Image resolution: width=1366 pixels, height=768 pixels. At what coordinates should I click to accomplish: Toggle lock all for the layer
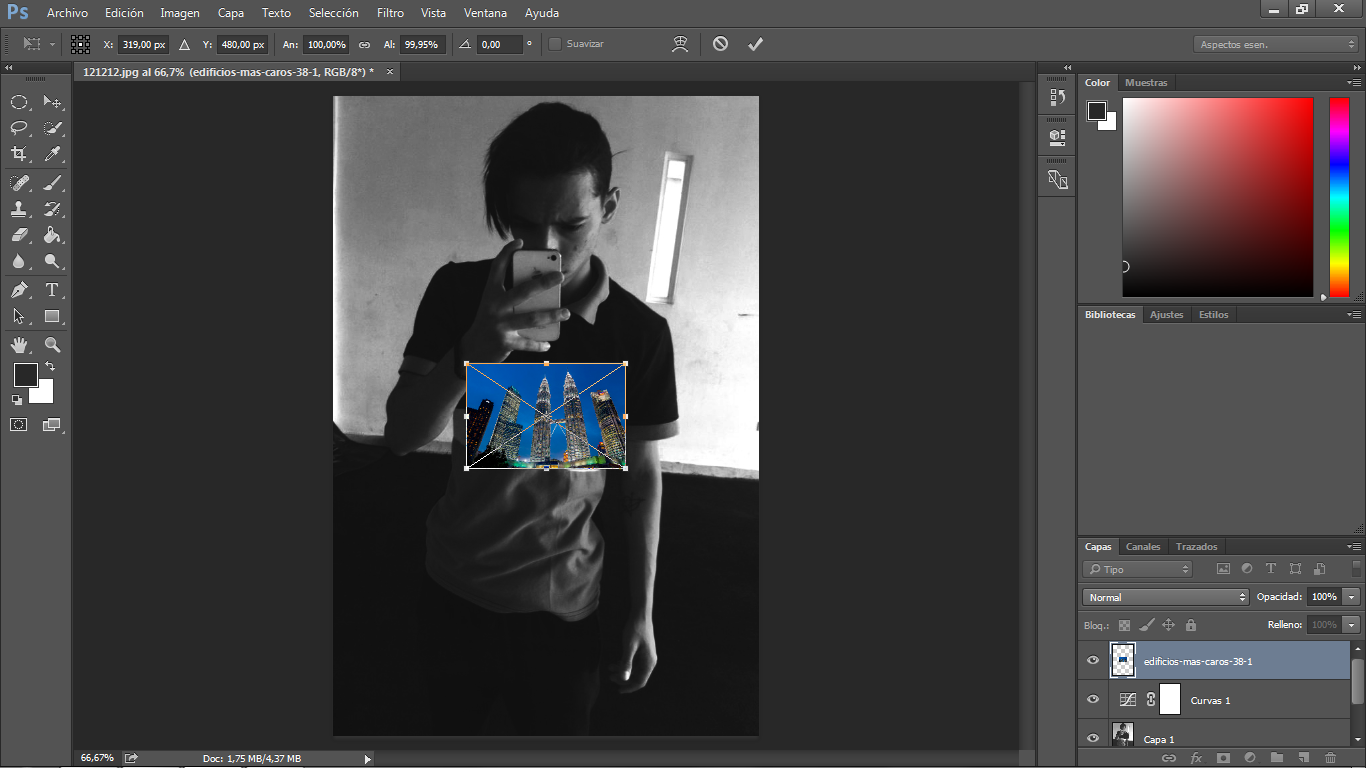pos(1191,625)
